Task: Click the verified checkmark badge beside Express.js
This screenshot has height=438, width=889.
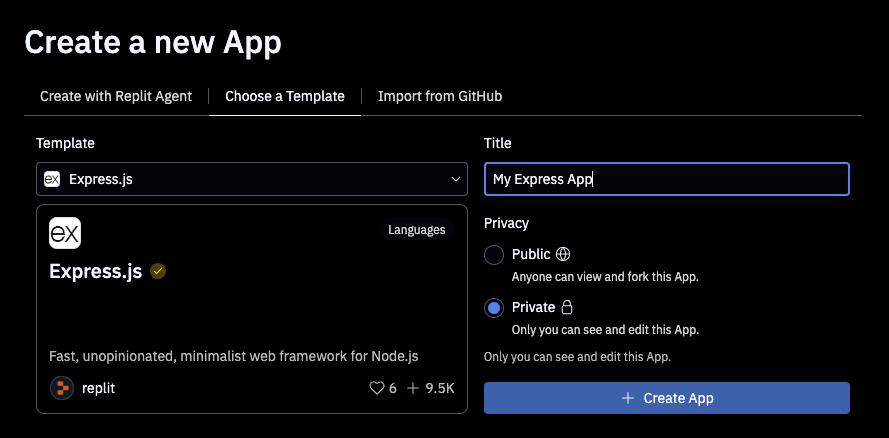Action: 158,271
